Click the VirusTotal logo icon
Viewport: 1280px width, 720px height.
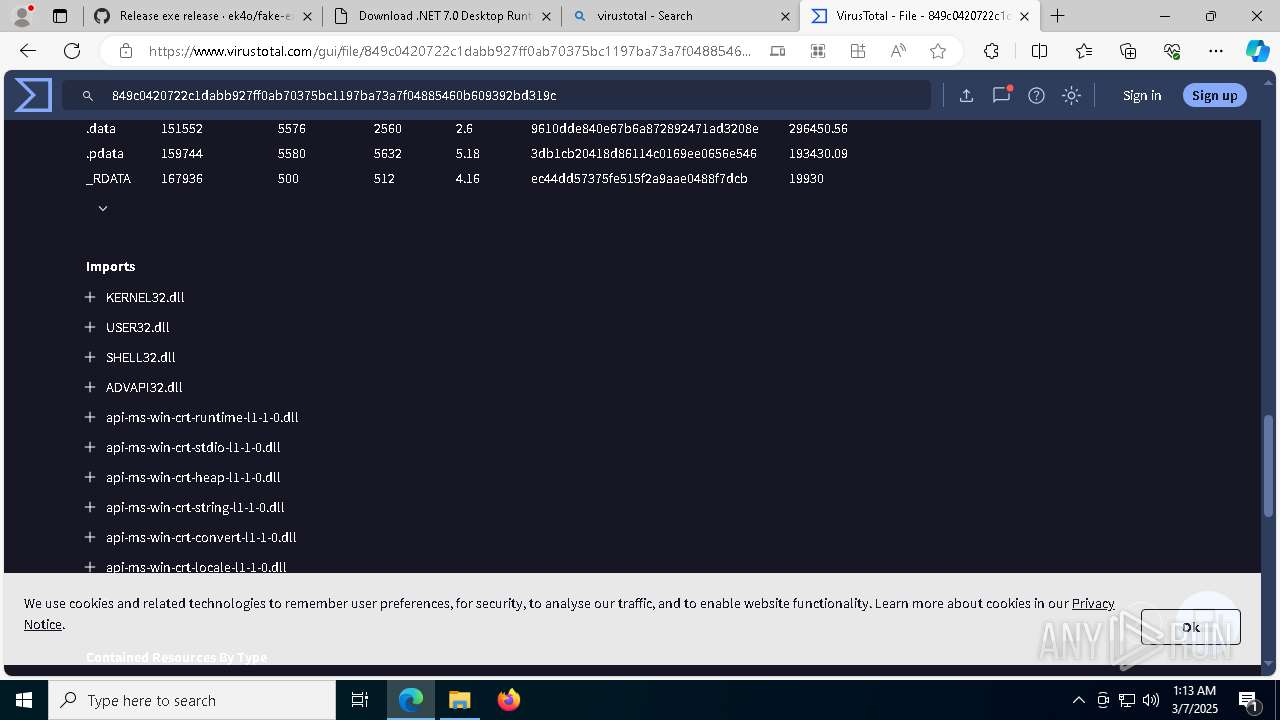tap(33, 95)
